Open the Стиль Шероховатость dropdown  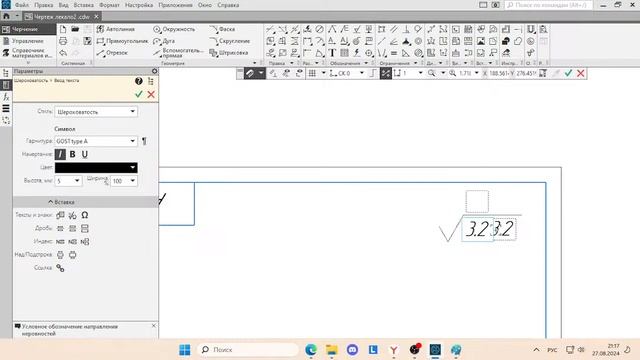(96, 111)
